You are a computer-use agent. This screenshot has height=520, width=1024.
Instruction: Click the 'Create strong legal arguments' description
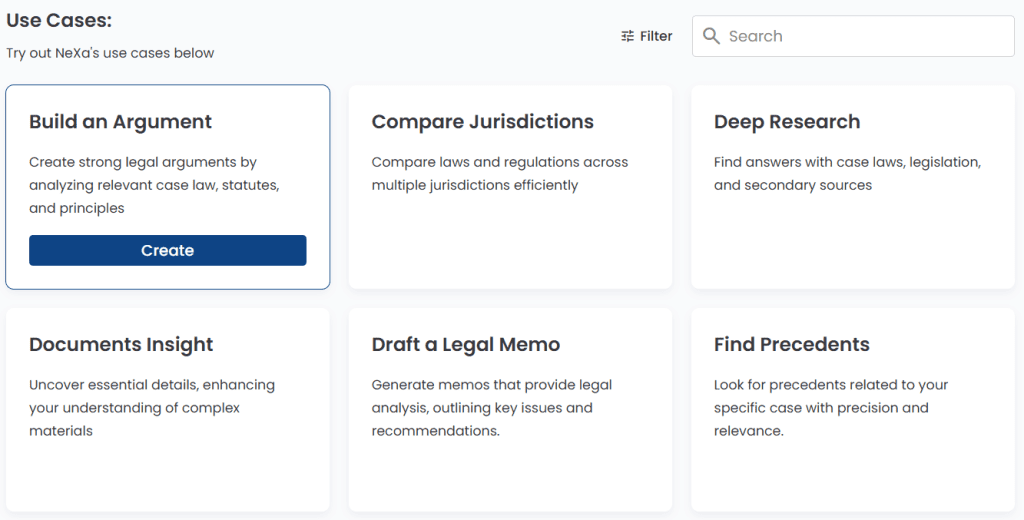coord(154,185)
